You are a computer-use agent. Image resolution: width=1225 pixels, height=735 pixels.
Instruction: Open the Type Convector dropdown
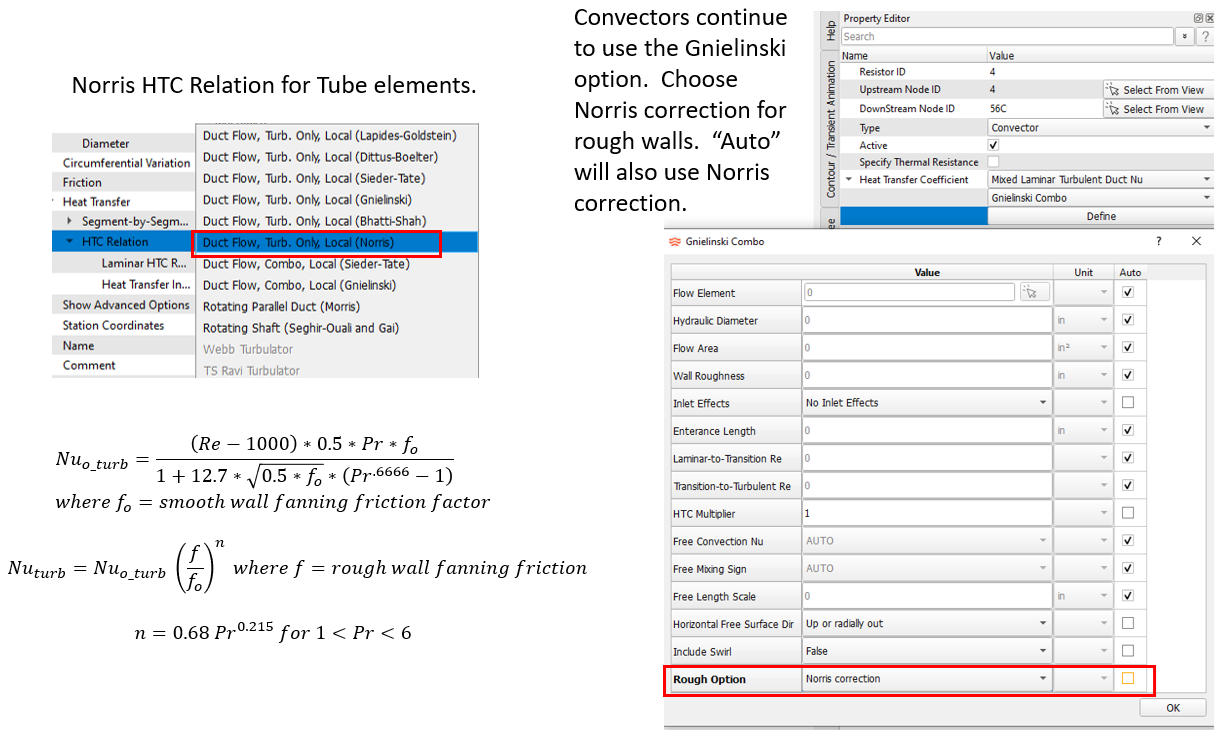(1101, 128)
